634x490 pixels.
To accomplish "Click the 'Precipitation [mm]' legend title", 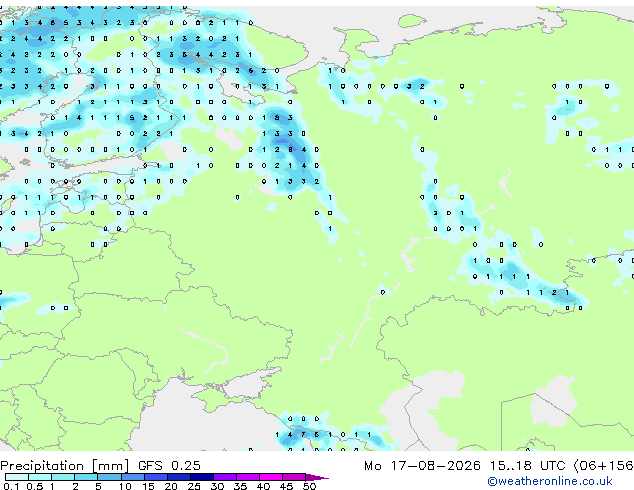I will 65,466.
